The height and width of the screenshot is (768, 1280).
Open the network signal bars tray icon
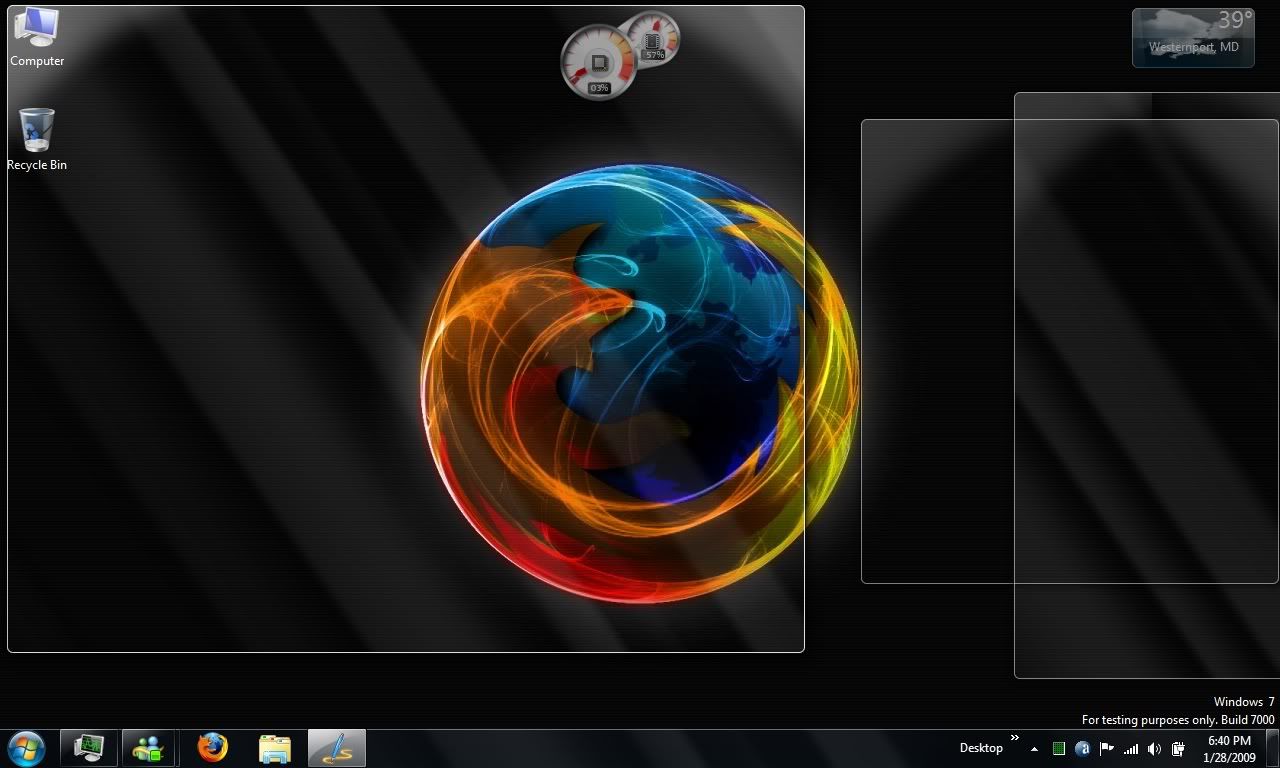point(1131,749)
